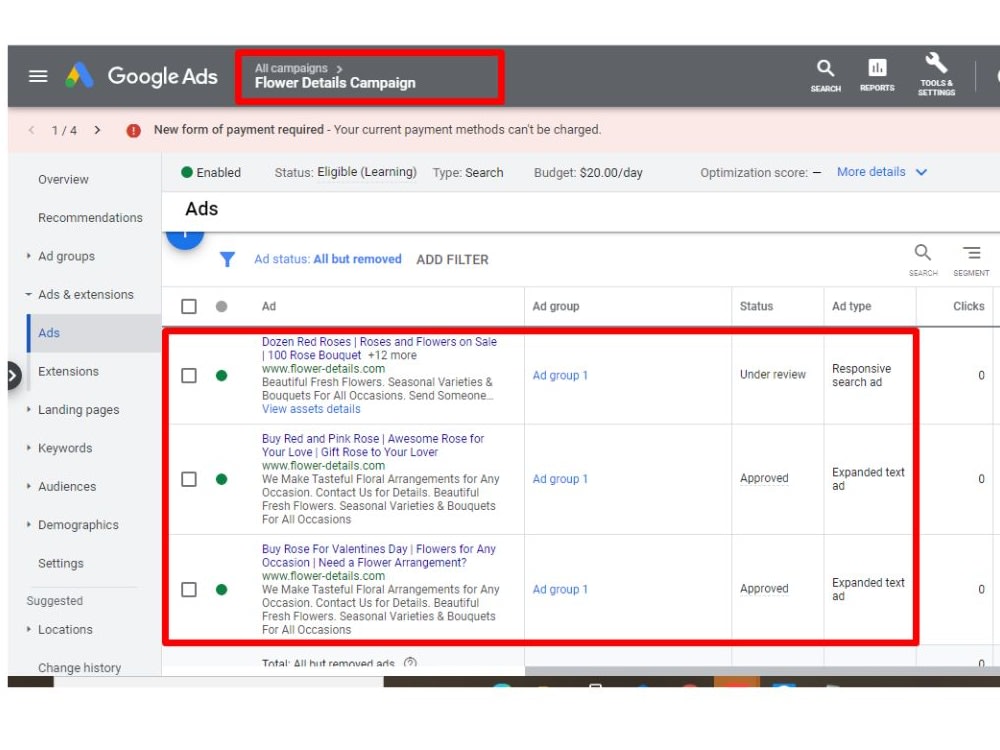This screenshot has height=750, width=1000.
Task: Click the Ad status: All but removed filter
Action: (x=327, y=259)
